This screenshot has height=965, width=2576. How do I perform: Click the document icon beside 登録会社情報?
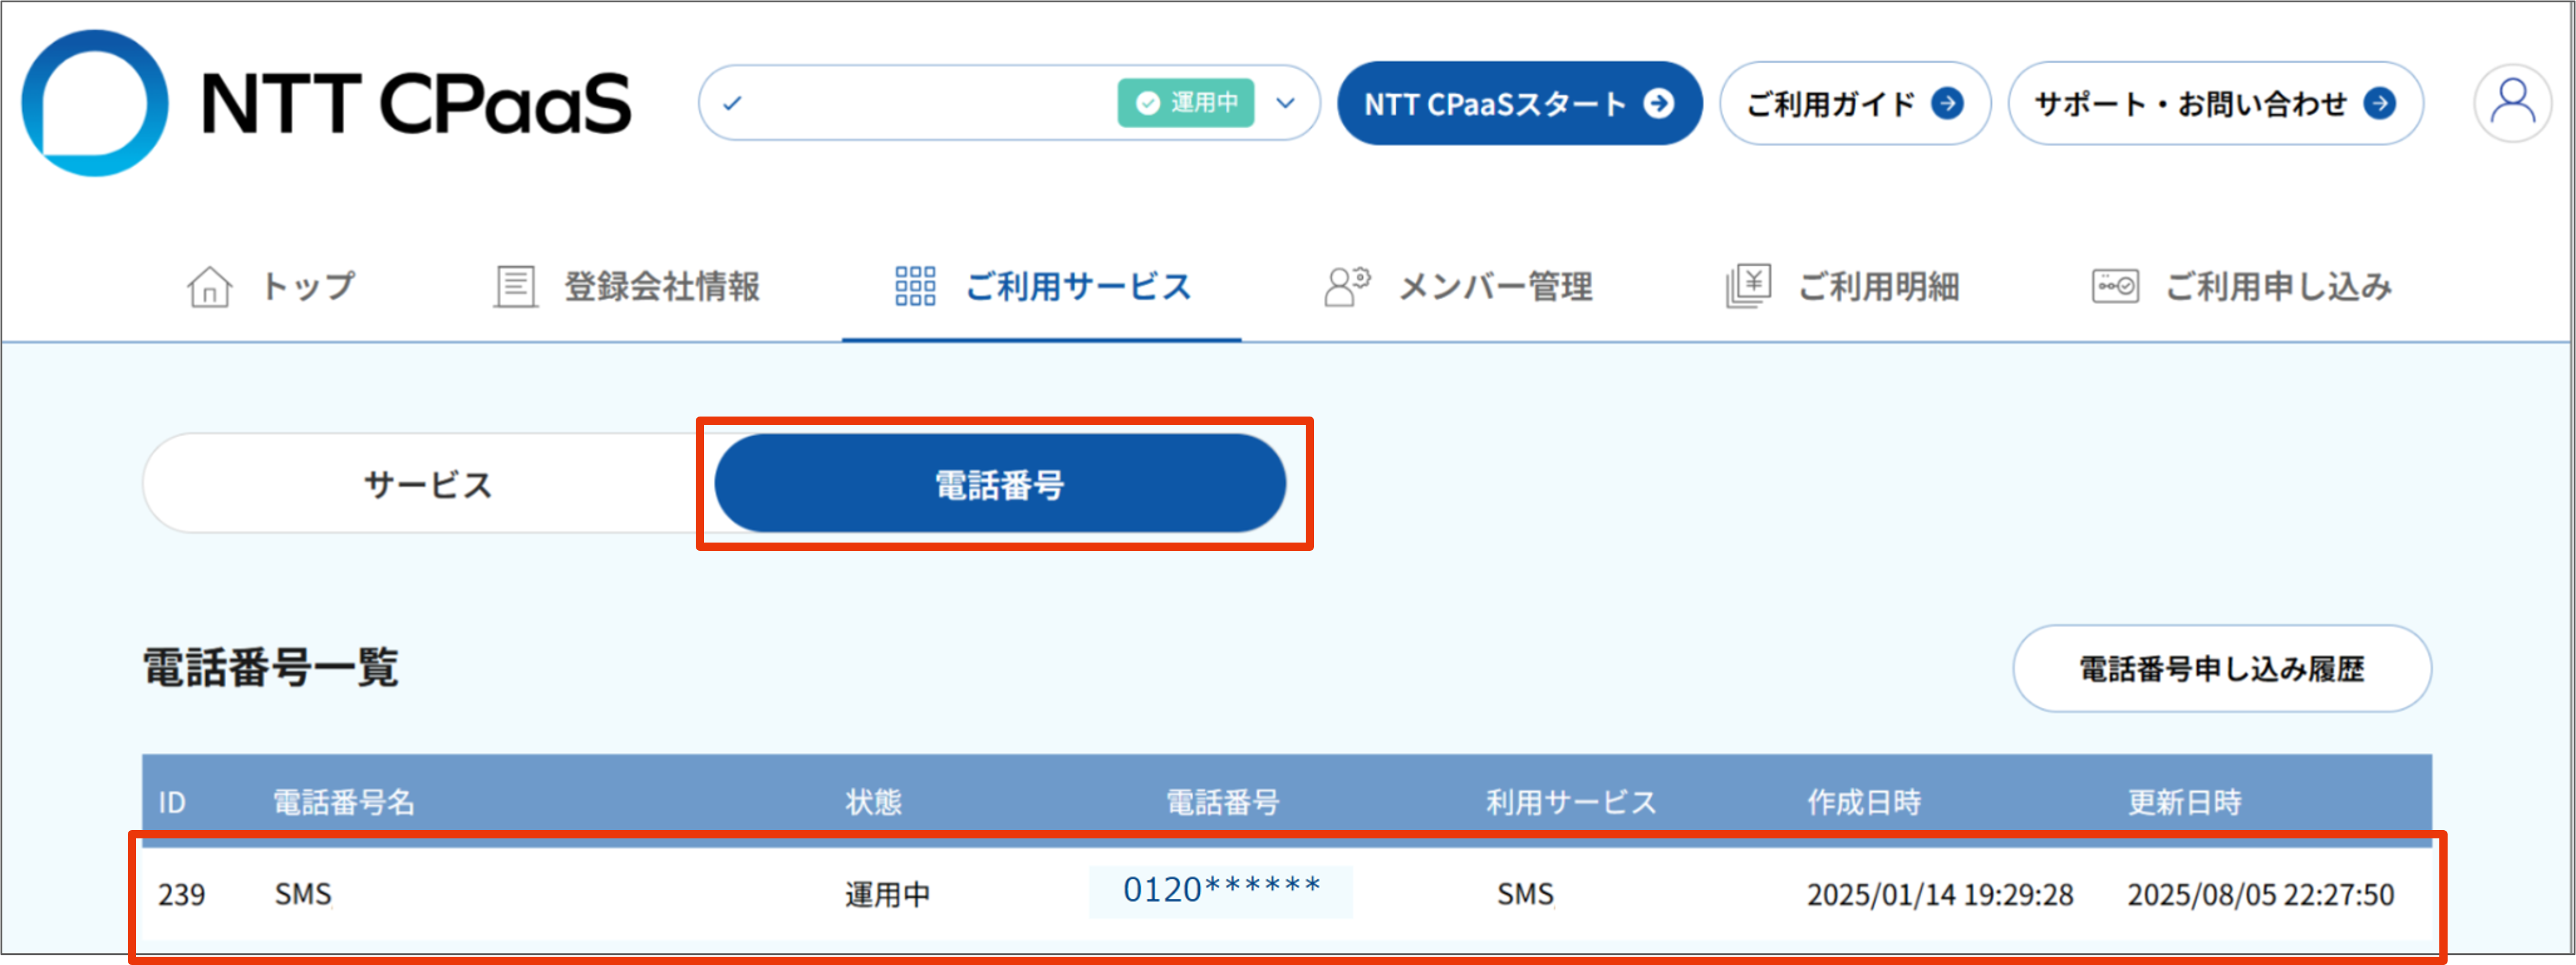pyautogui.click(x=515, y=287)
